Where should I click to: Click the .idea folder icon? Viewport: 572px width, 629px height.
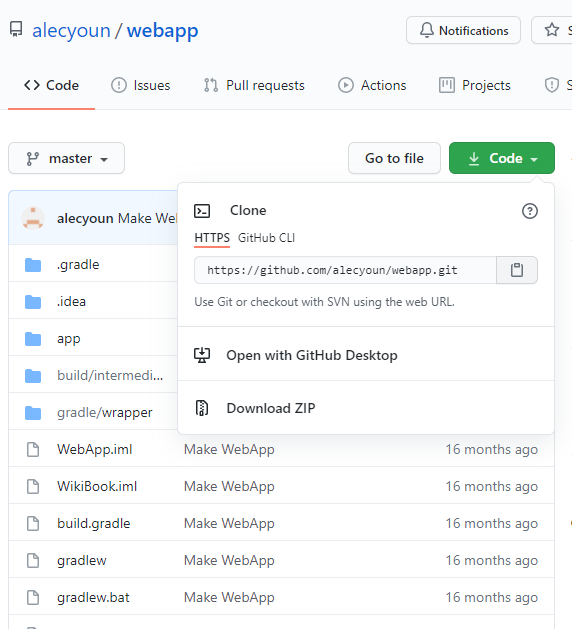pyautogui.click(x=33, y=302)
